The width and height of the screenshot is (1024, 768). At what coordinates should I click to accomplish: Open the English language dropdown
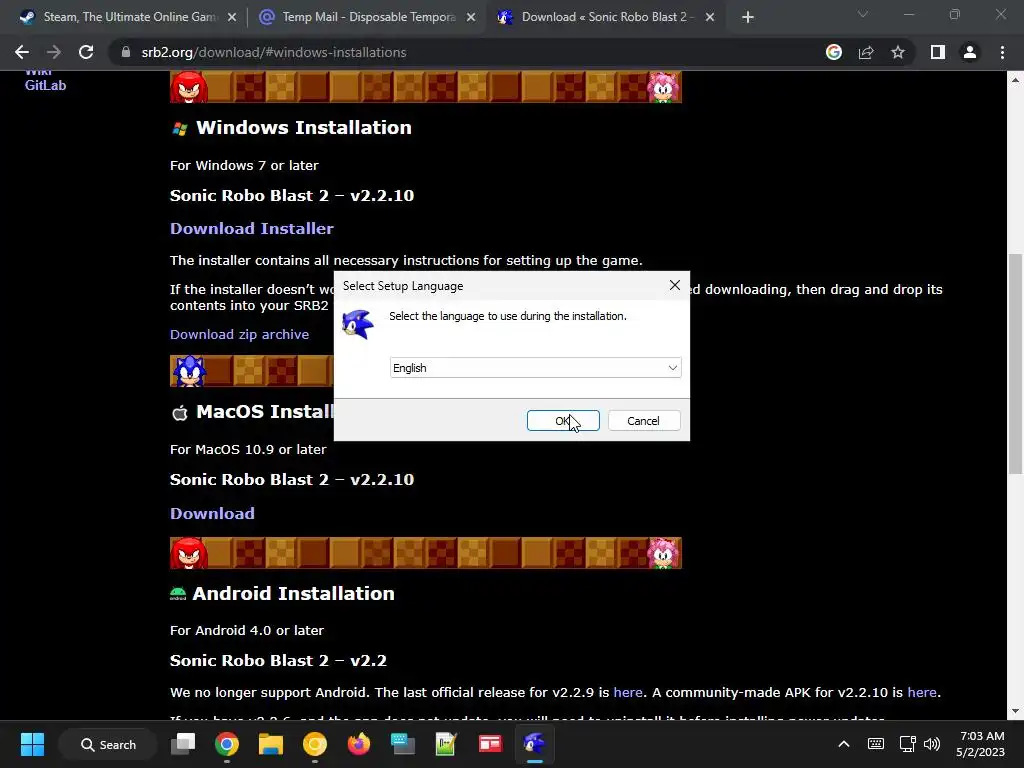point(536,368)
